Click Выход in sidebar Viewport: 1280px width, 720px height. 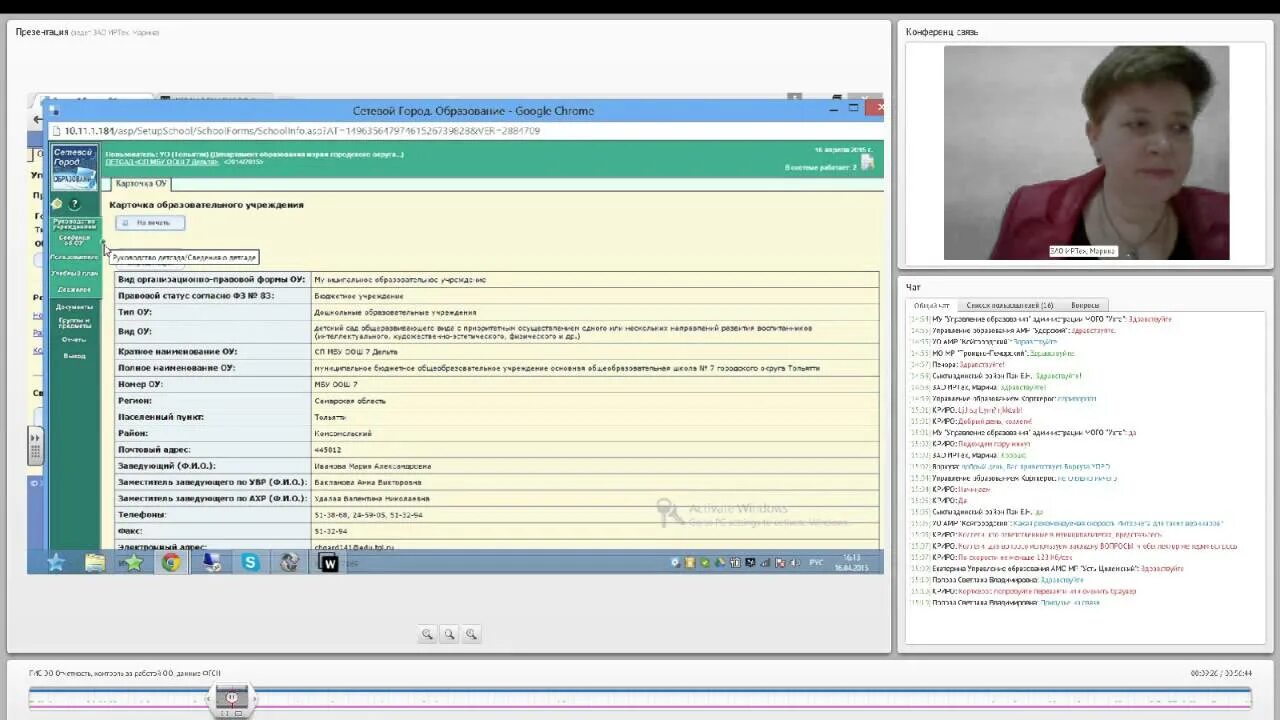75,355
